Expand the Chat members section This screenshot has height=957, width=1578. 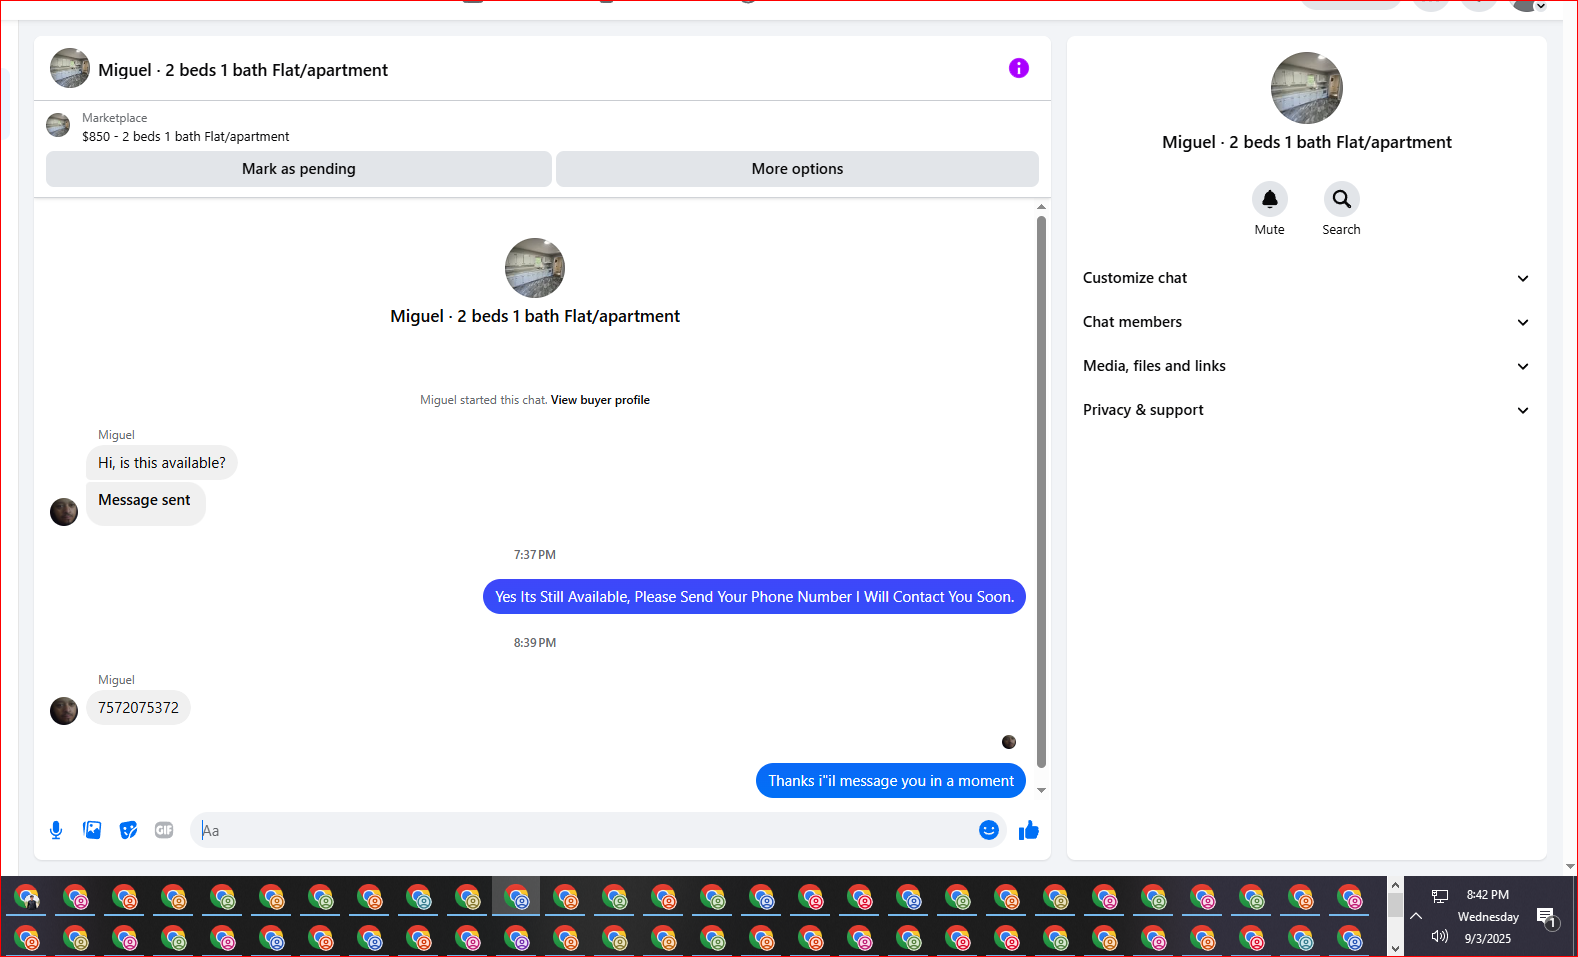tap(1307, 322)
